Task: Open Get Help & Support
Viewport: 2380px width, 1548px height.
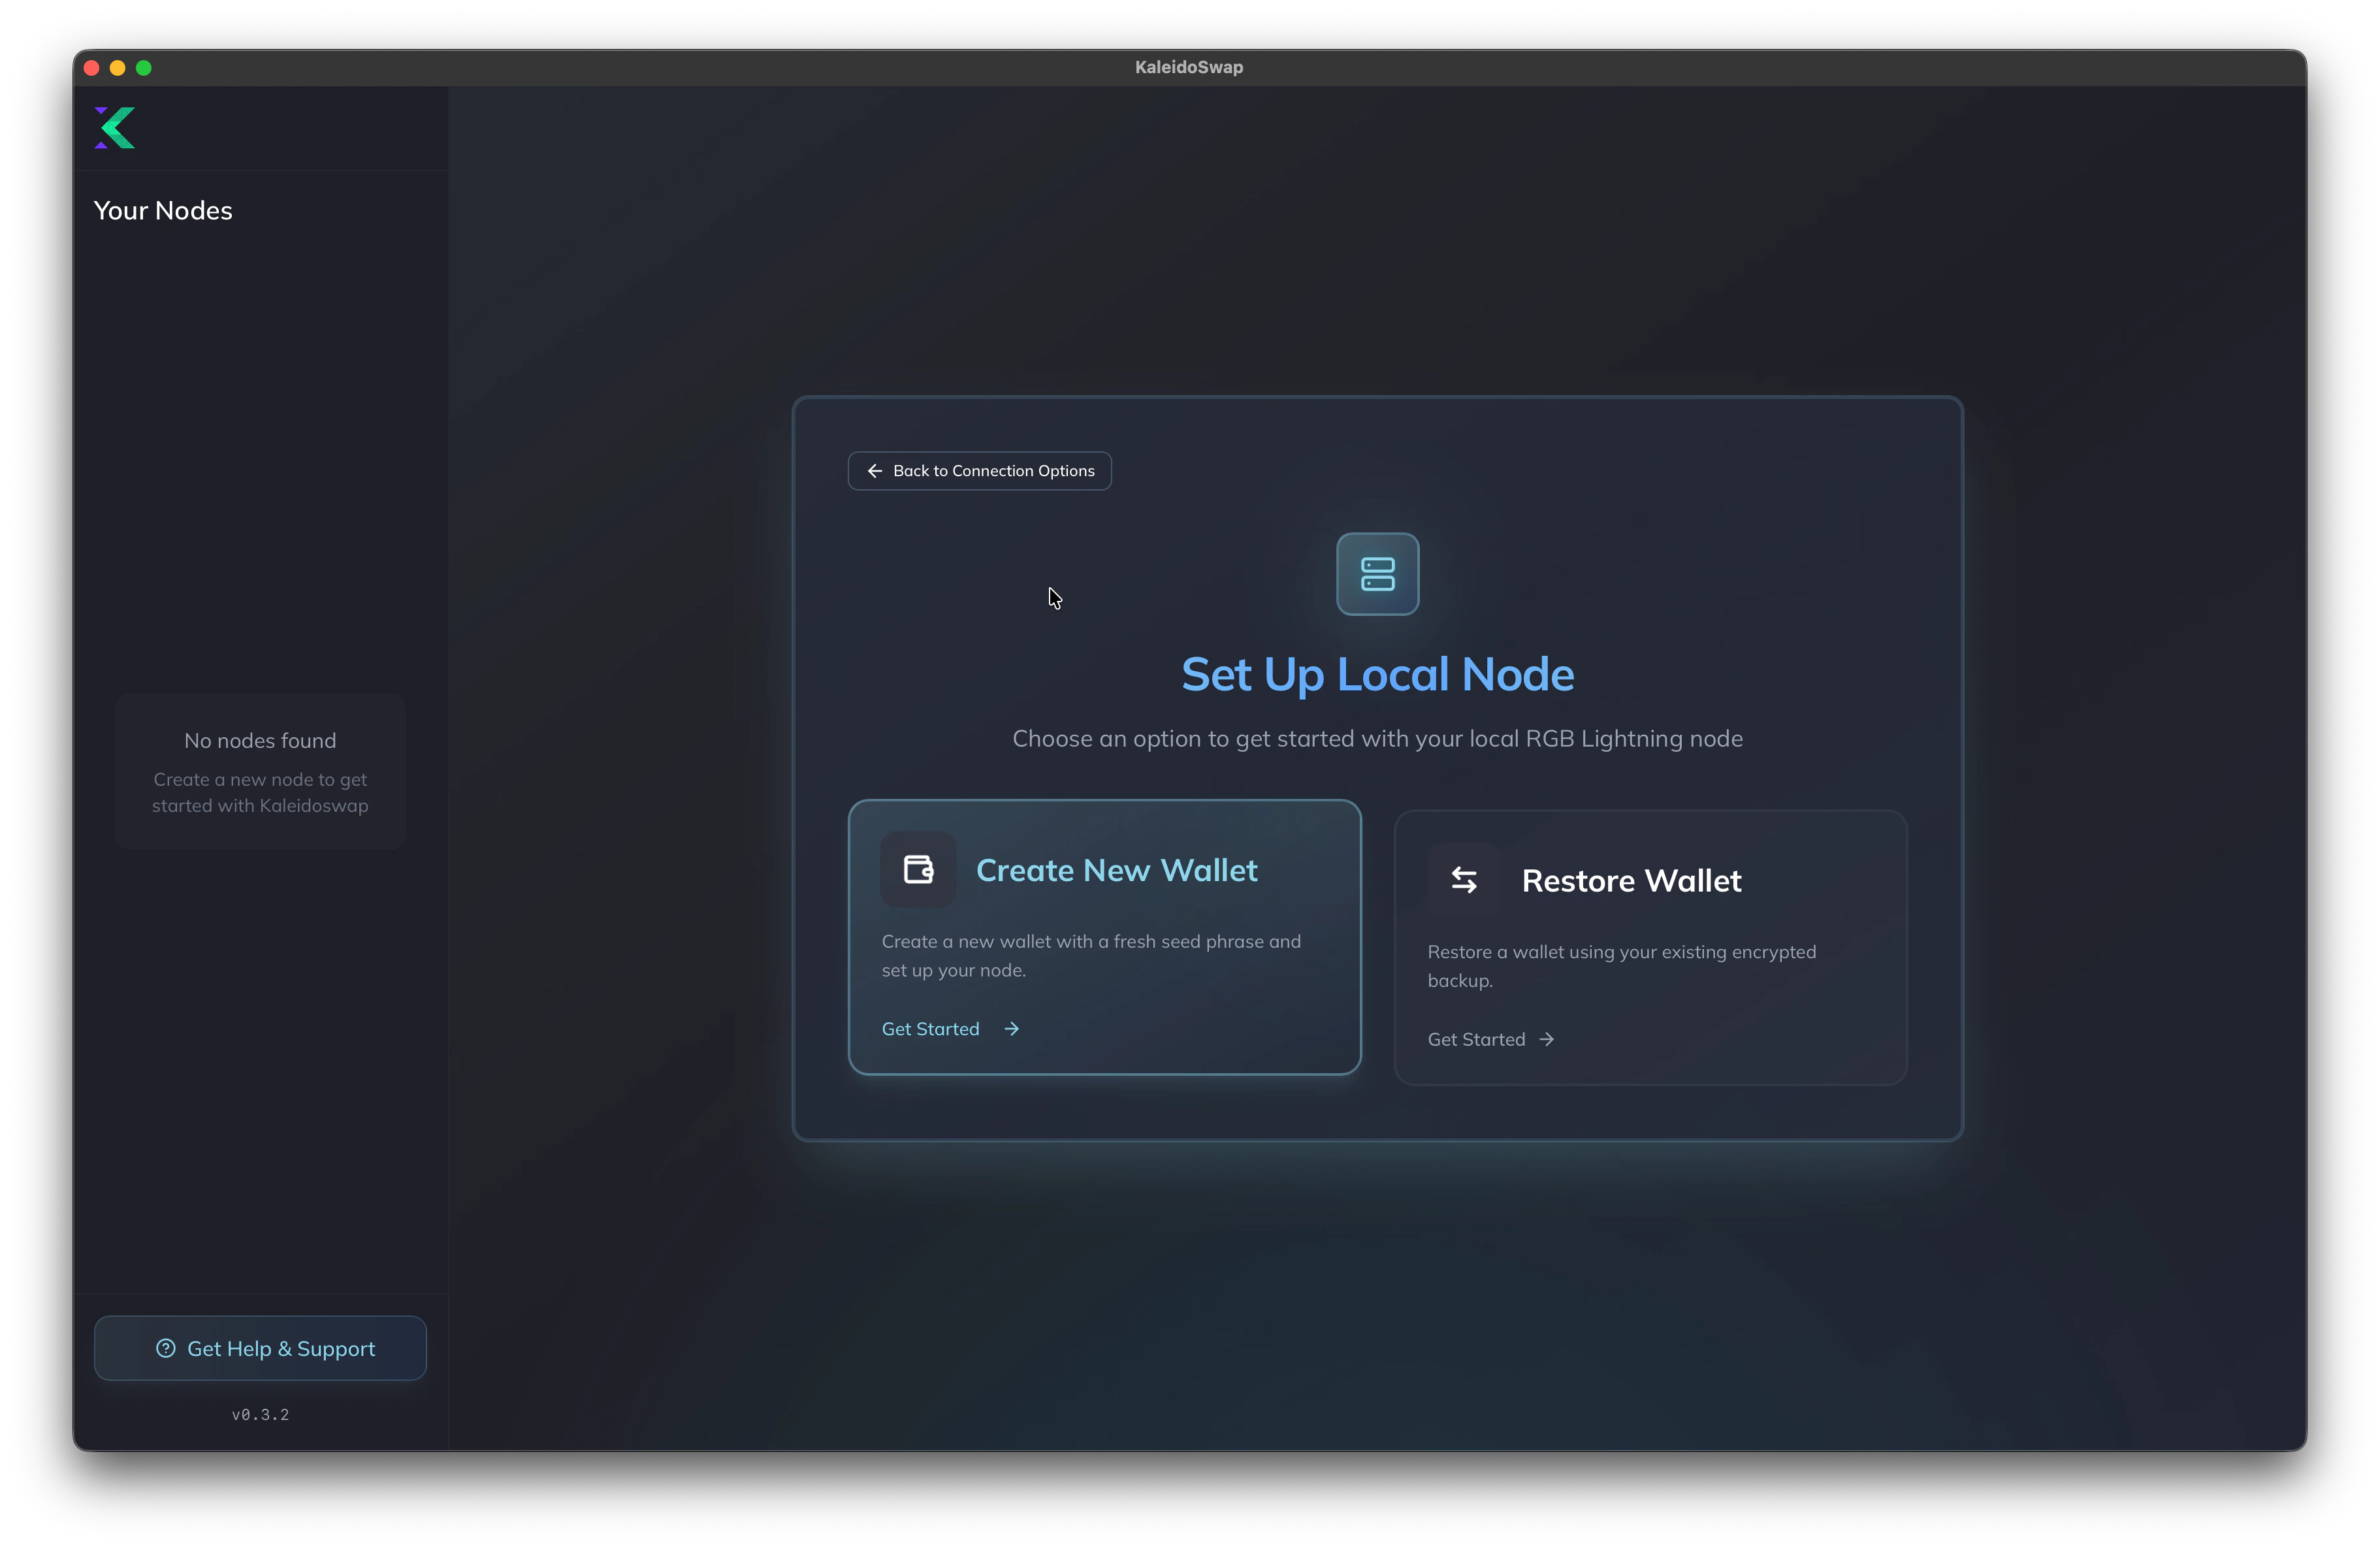Action: click(260, 1348)
